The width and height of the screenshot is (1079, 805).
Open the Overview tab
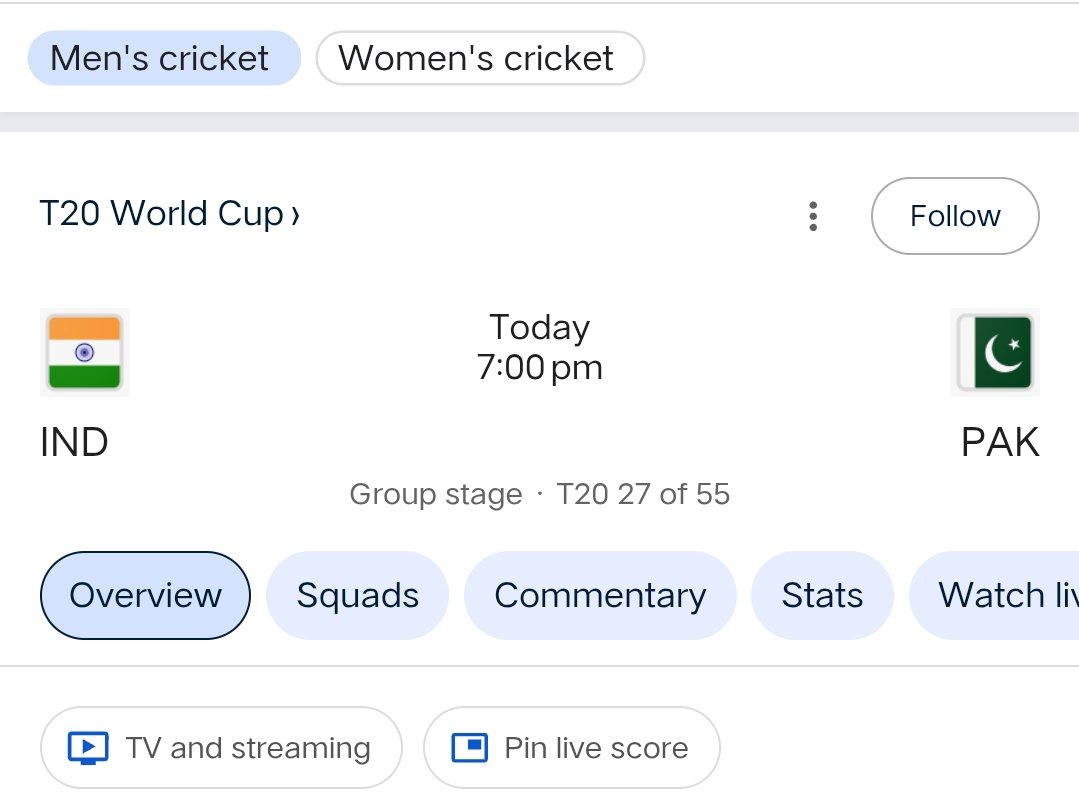pos(145,595)
